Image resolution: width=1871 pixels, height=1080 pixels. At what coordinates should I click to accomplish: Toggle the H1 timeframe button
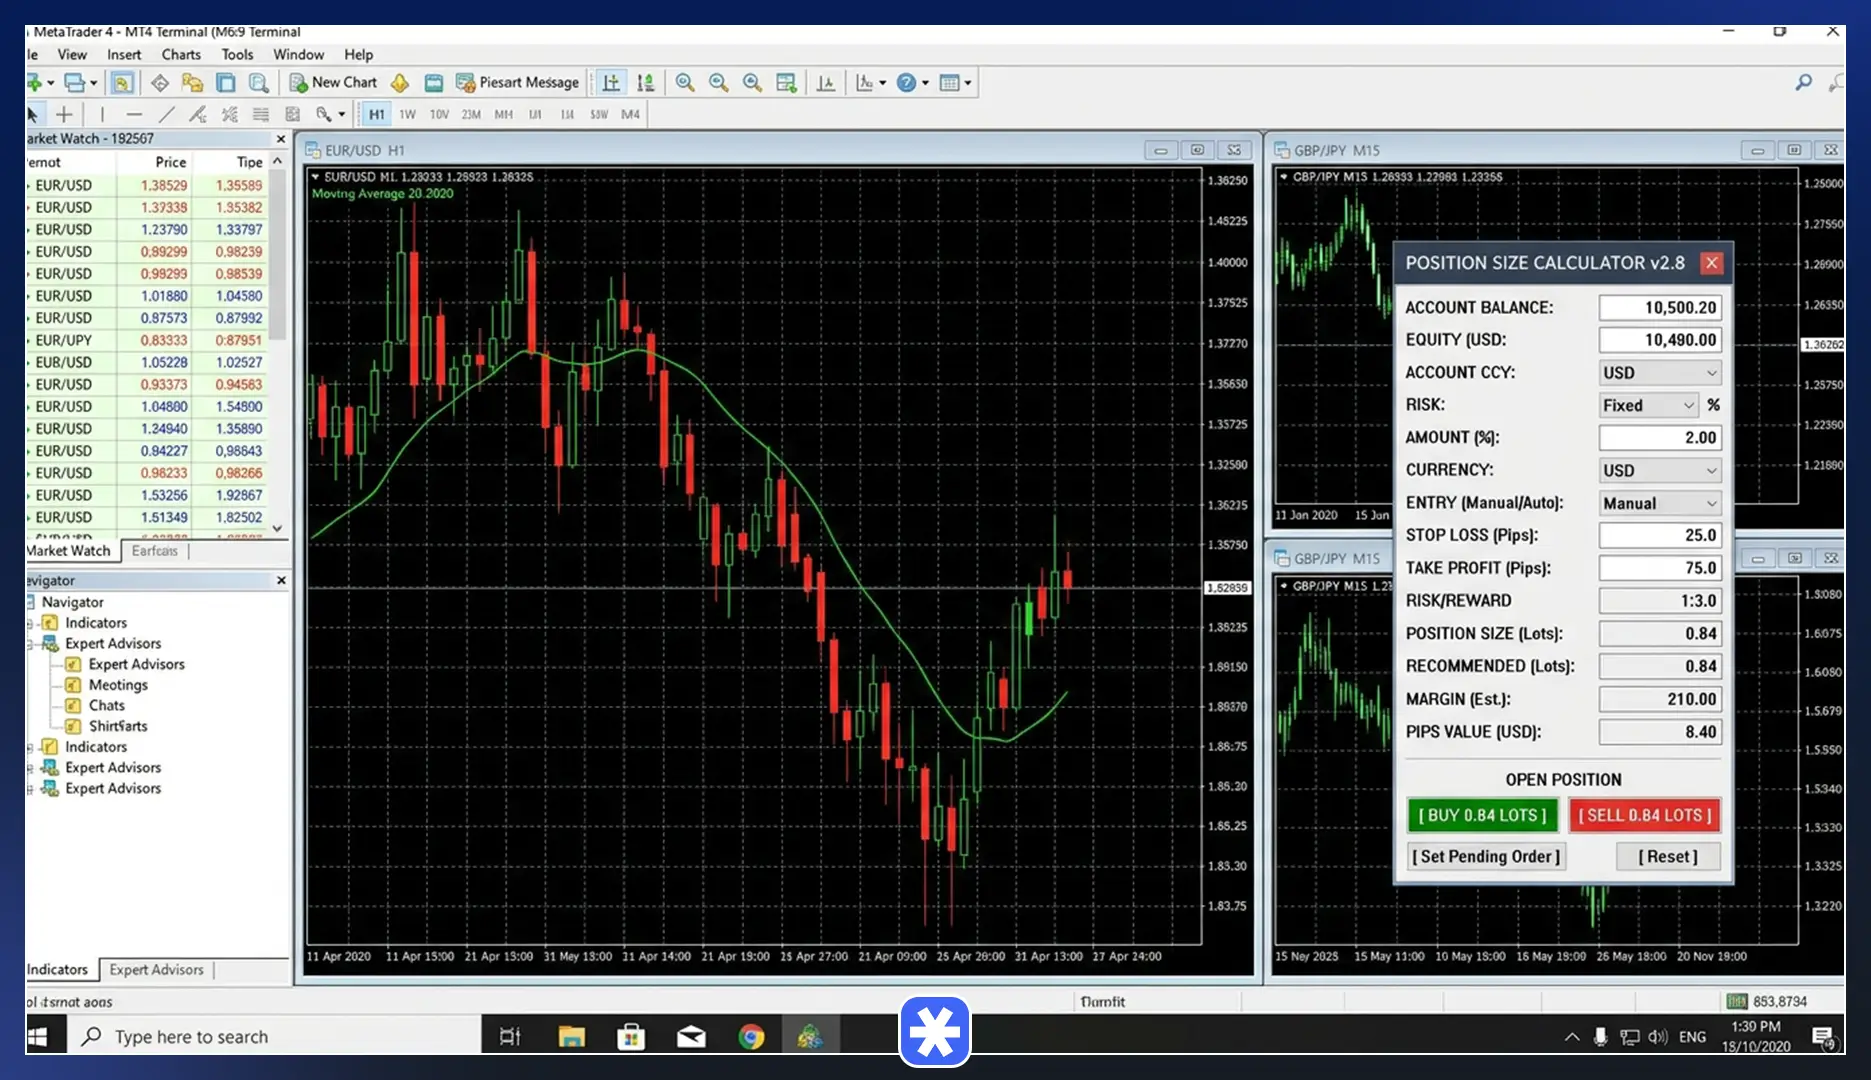[x=376, y=114]
